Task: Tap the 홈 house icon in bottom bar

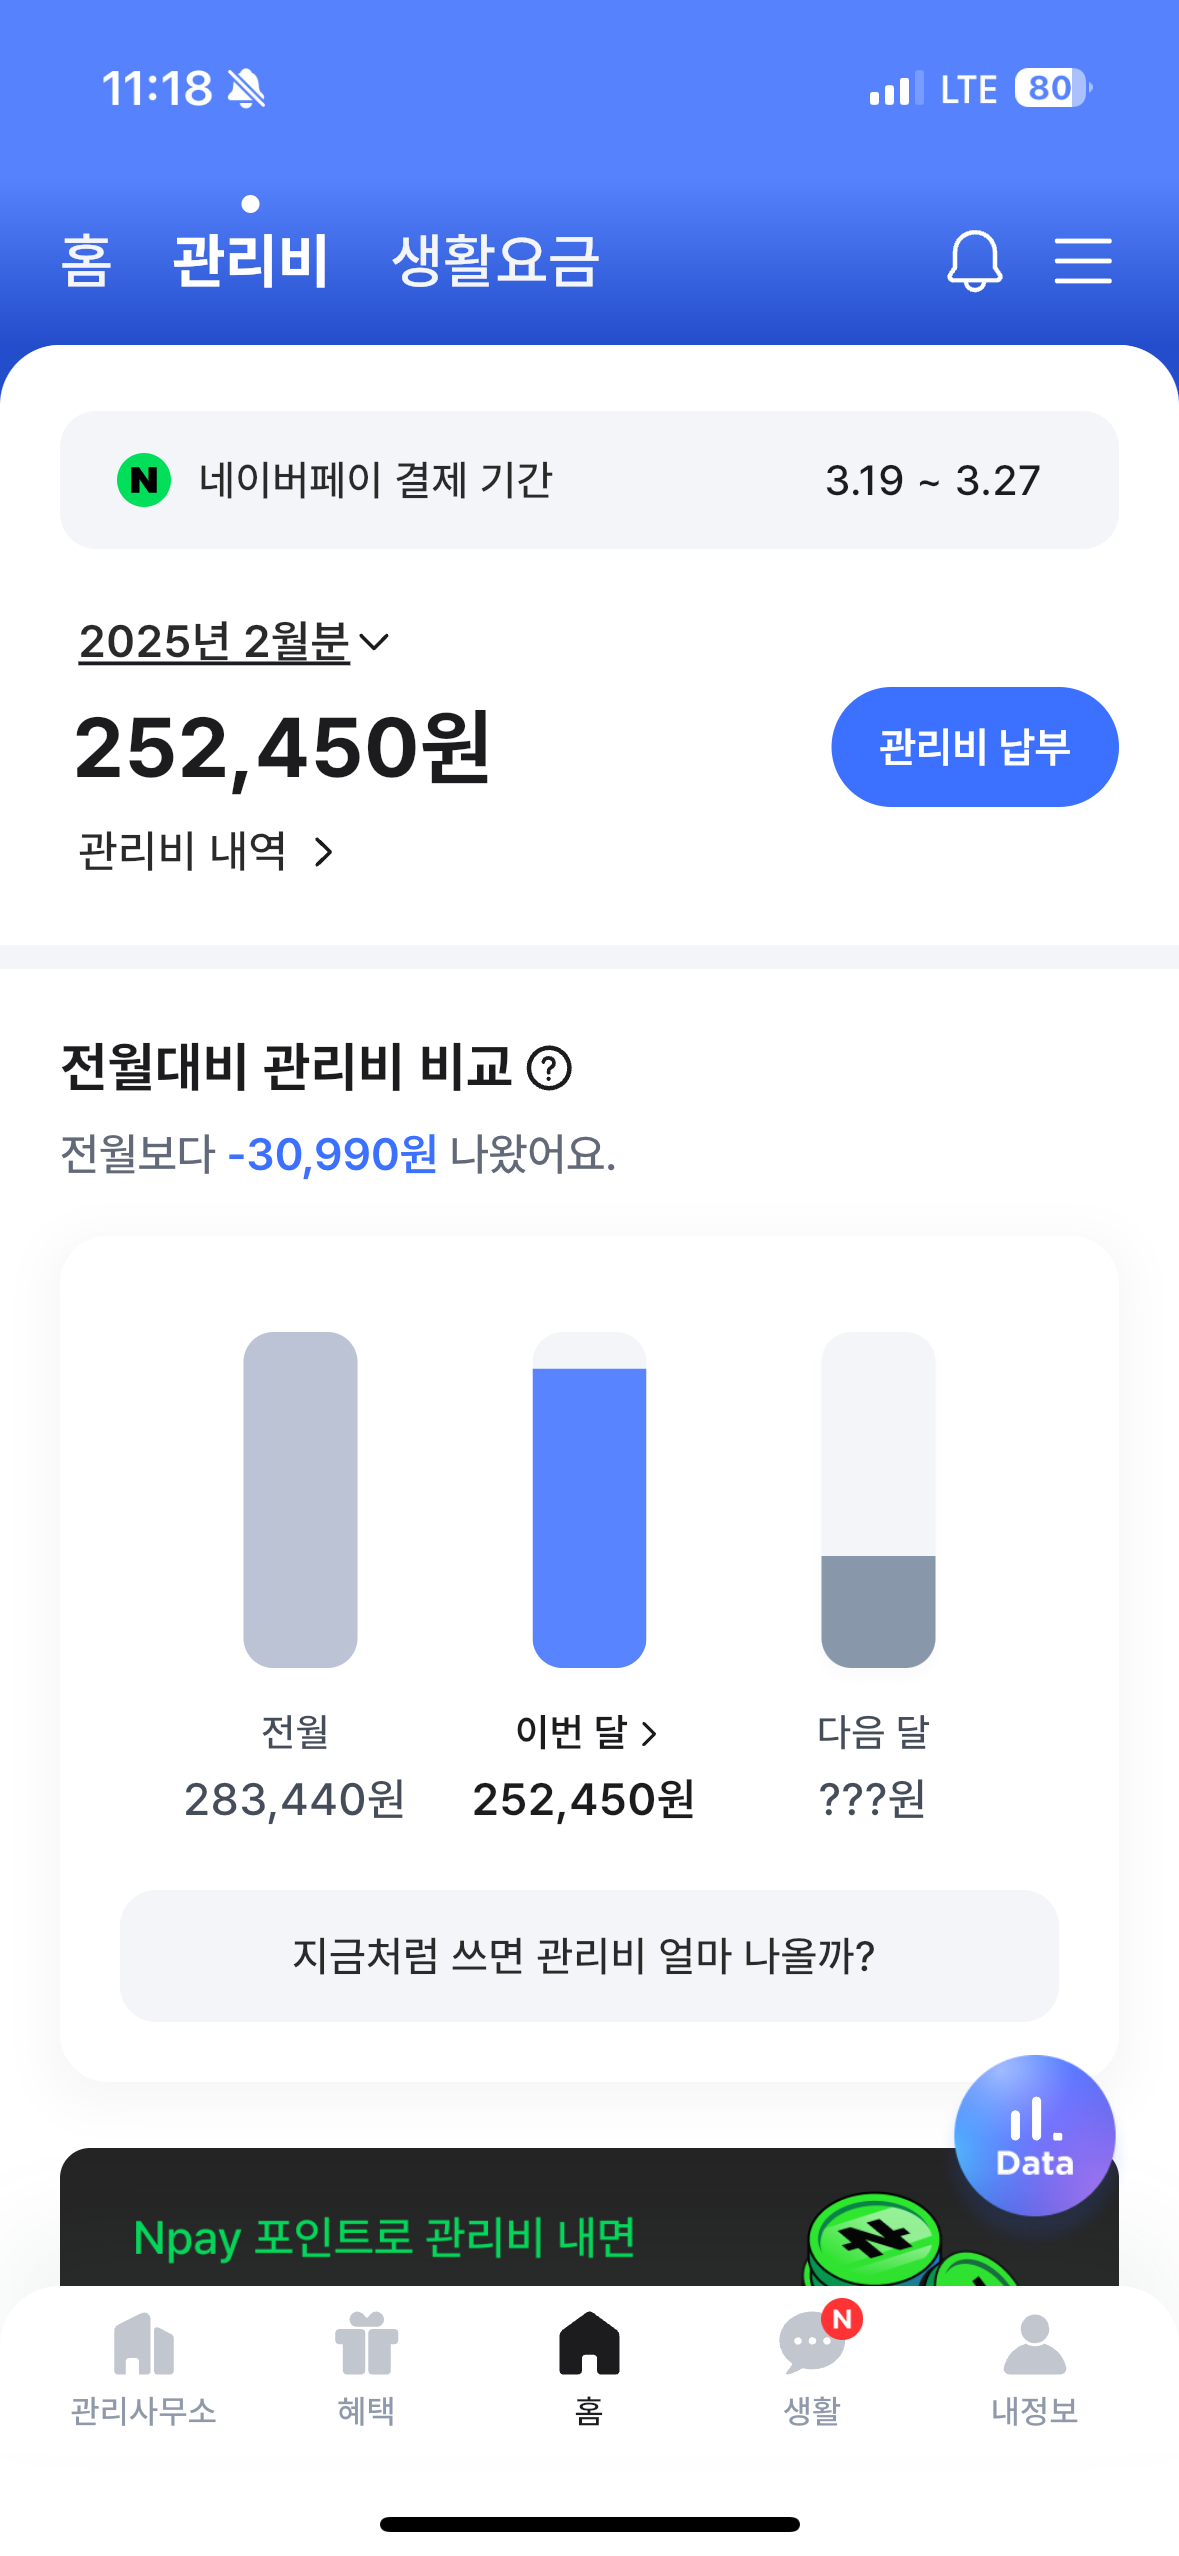Action: click(589, 2344)
